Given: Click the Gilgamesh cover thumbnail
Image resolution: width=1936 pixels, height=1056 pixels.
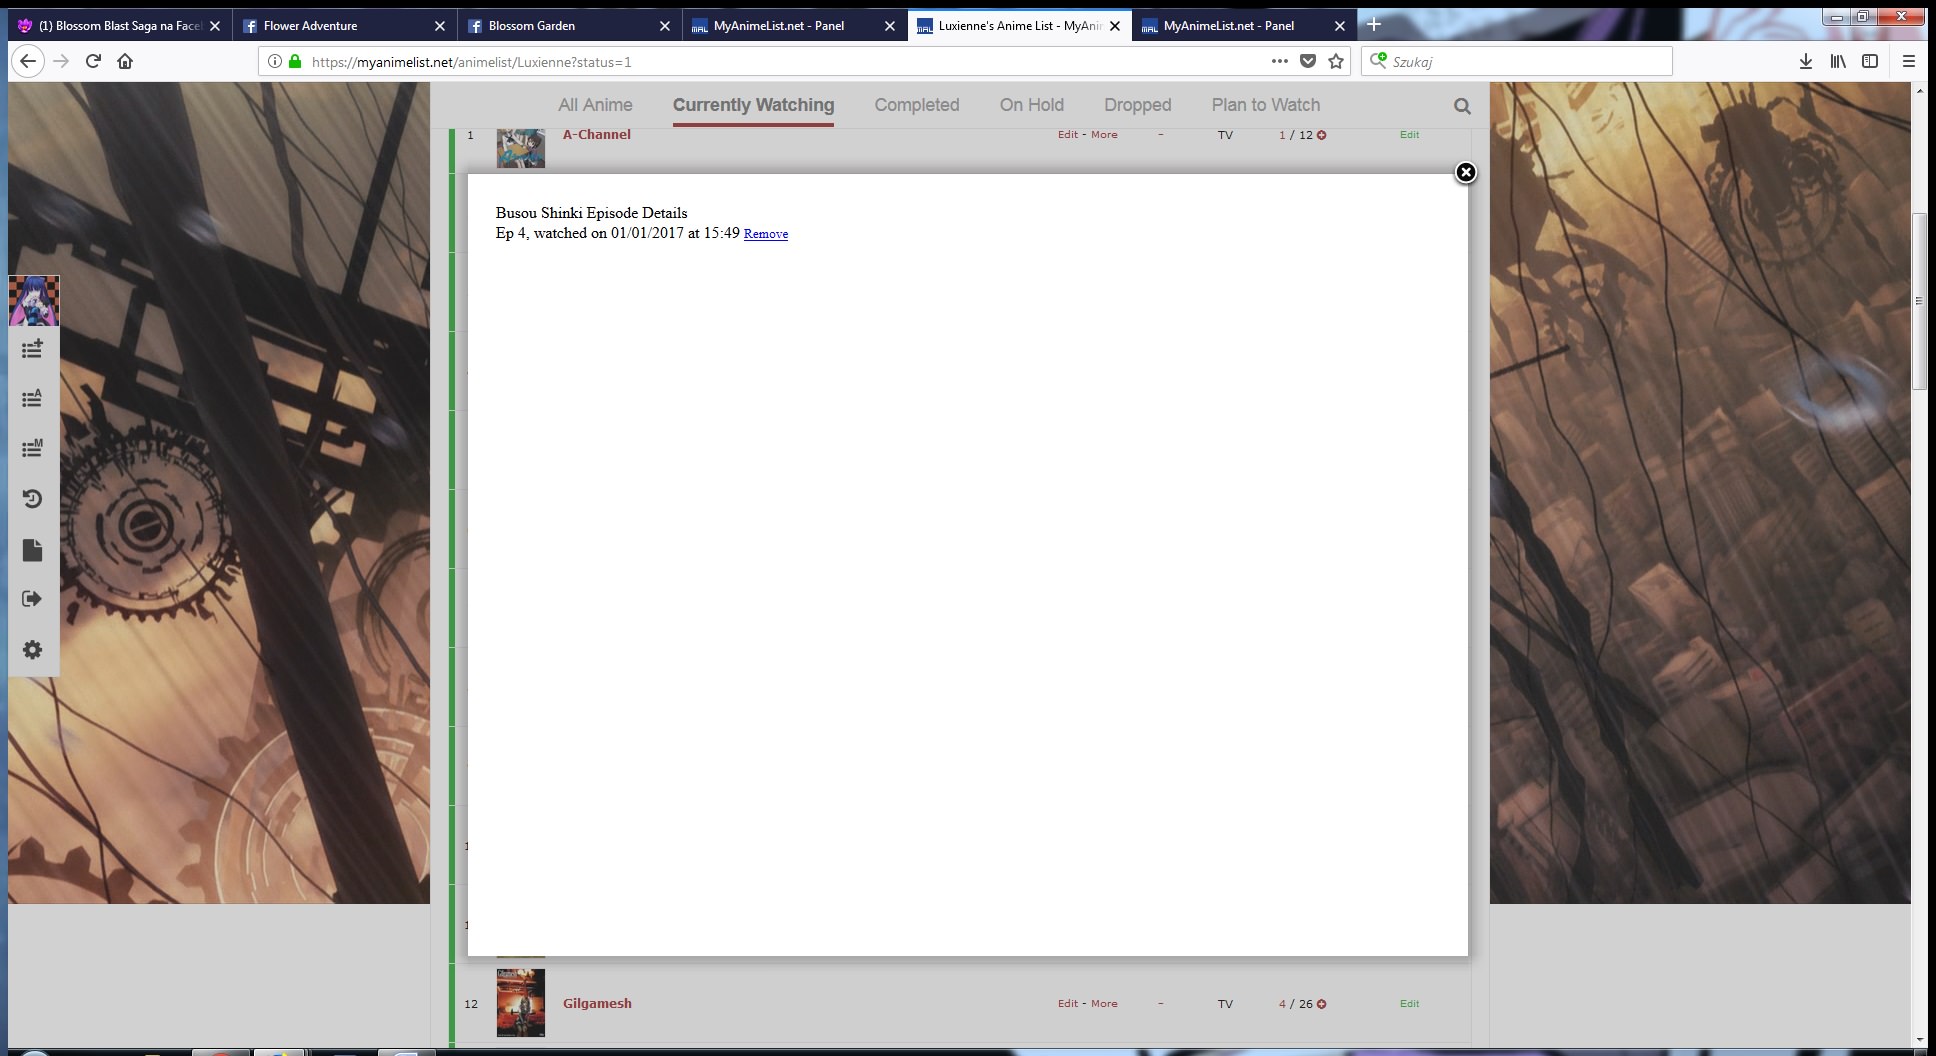Looking at the screenshot, I should (x=521, y=1003).
